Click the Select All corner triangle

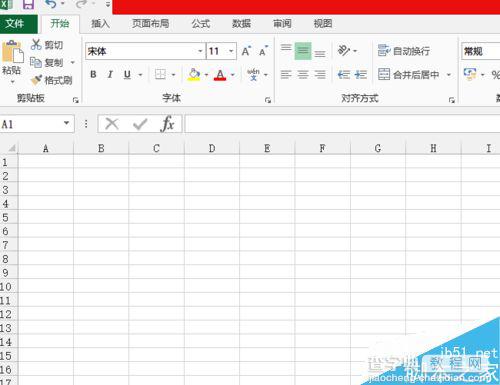point(11,148)
